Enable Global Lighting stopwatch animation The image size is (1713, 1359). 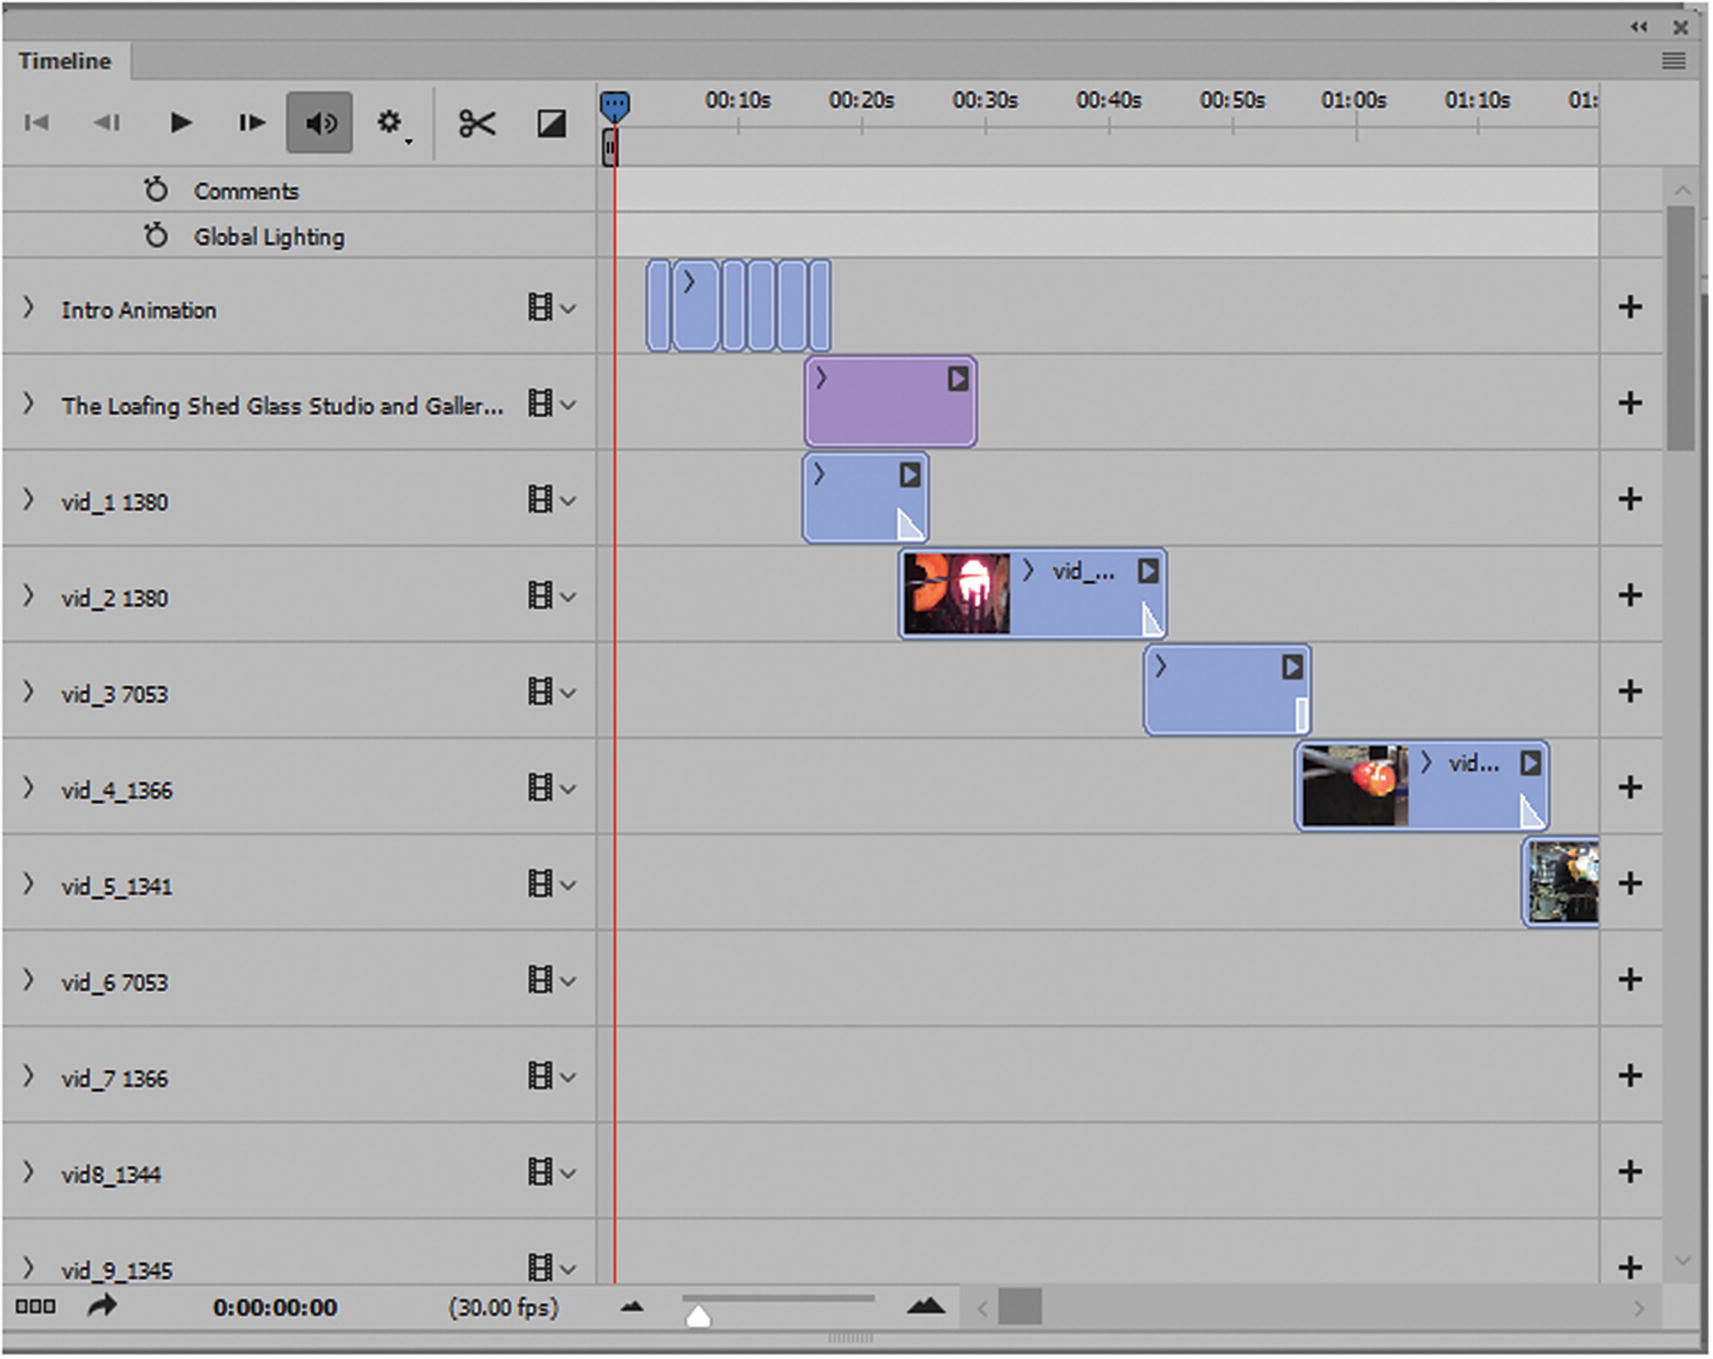(x=156, y=236)
